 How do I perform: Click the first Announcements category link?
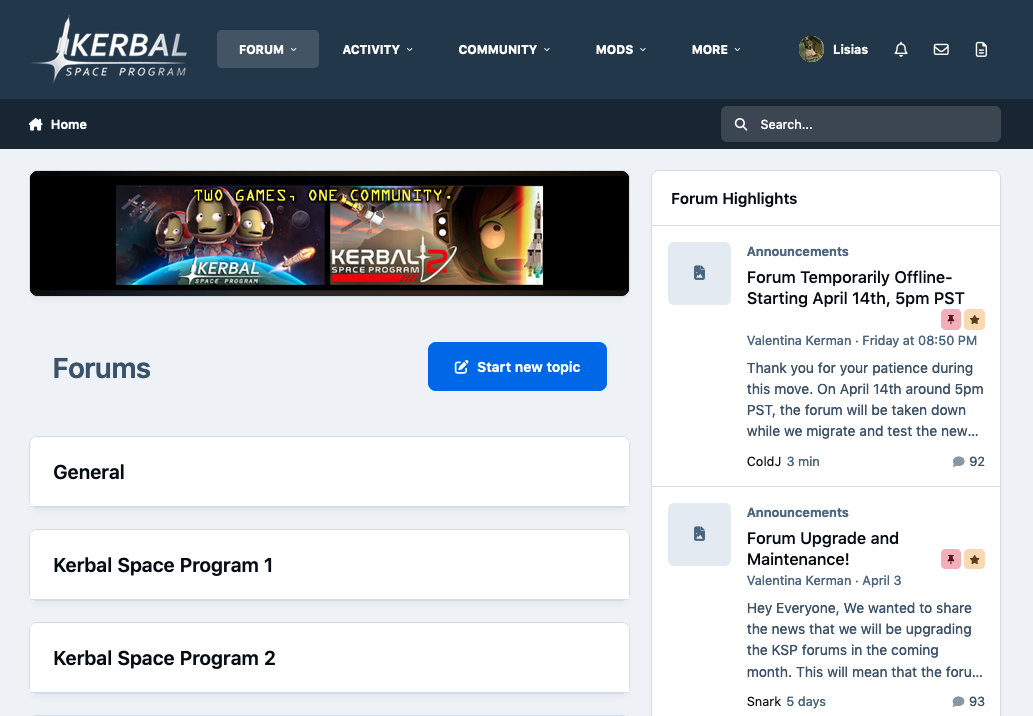point(797,252)
